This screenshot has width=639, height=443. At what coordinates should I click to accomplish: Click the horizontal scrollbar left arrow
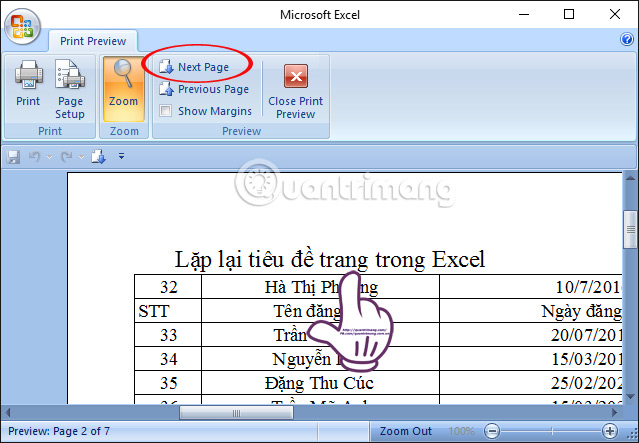coord(7,413)
